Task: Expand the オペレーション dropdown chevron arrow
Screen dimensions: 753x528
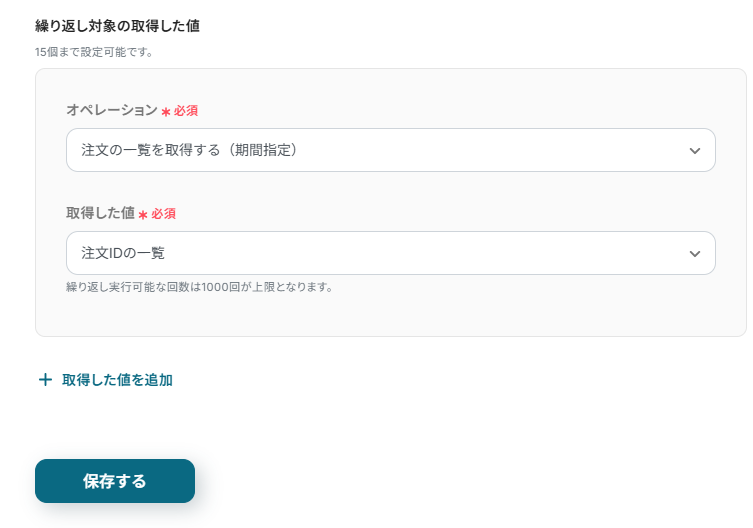Action: (x=695, y=150)
